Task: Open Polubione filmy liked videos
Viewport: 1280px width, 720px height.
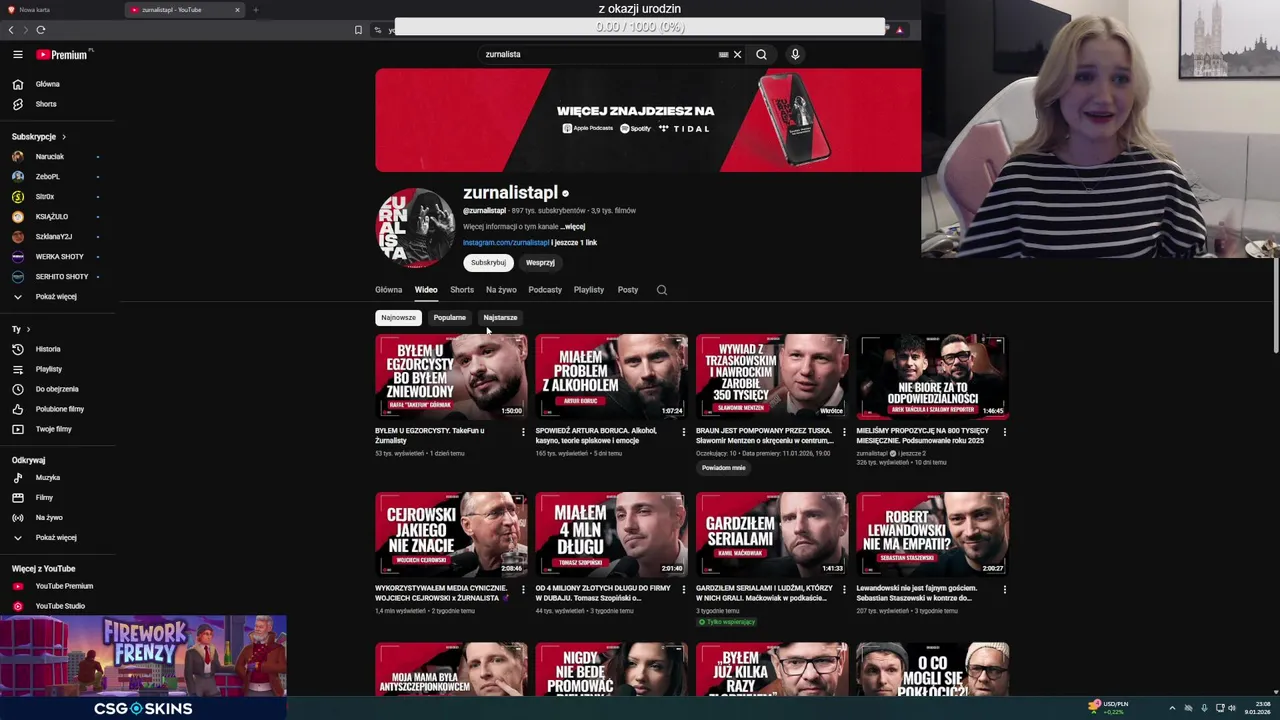Action: click(58, 409)
